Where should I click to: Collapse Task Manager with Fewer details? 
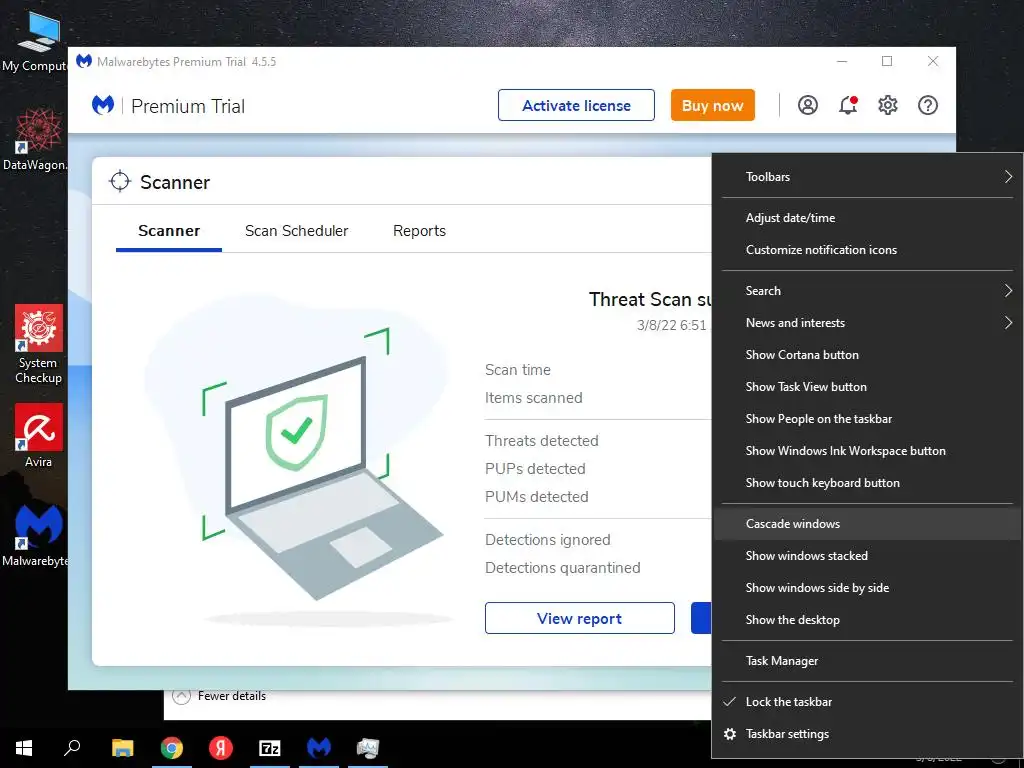coord(219,696)
